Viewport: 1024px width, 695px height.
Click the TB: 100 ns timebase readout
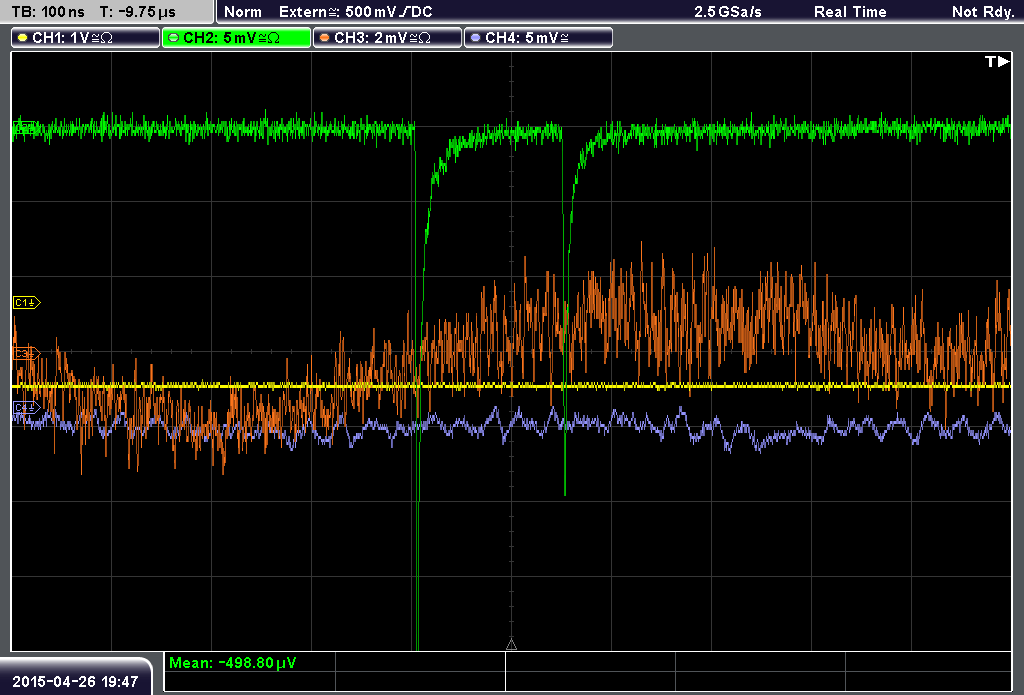click(x=48, y=12)
